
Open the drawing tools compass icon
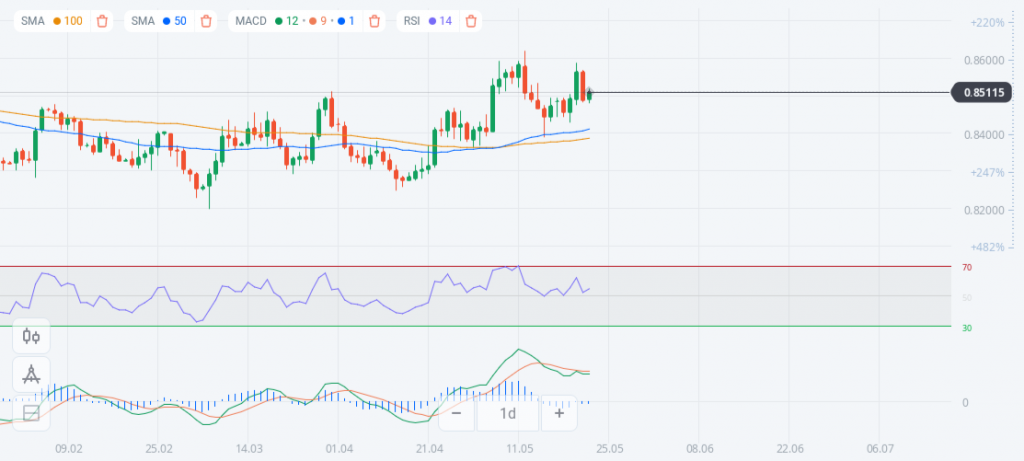coord(31,375)
